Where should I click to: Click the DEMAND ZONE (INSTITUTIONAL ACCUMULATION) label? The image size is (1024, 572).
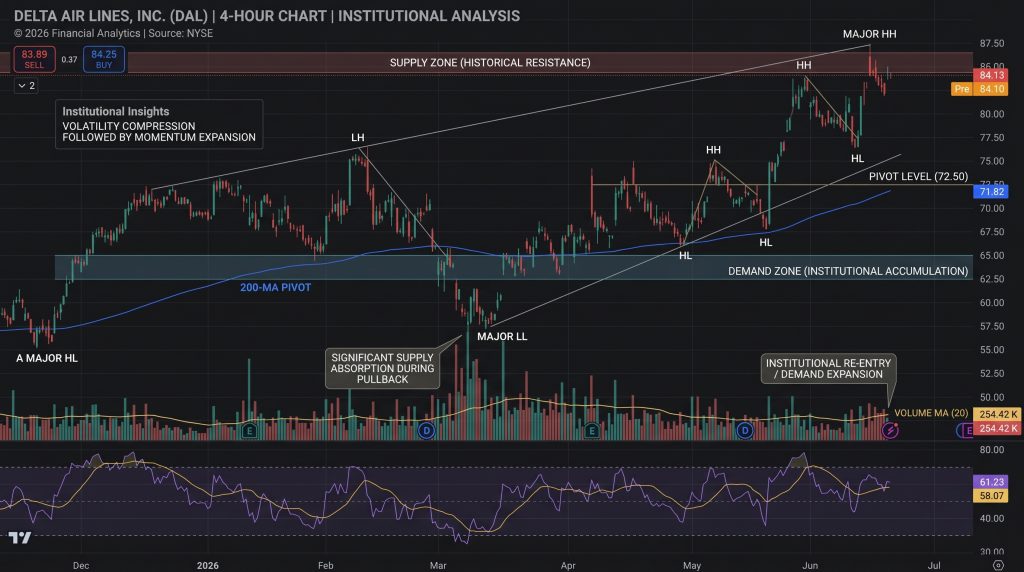coord(848,271)
